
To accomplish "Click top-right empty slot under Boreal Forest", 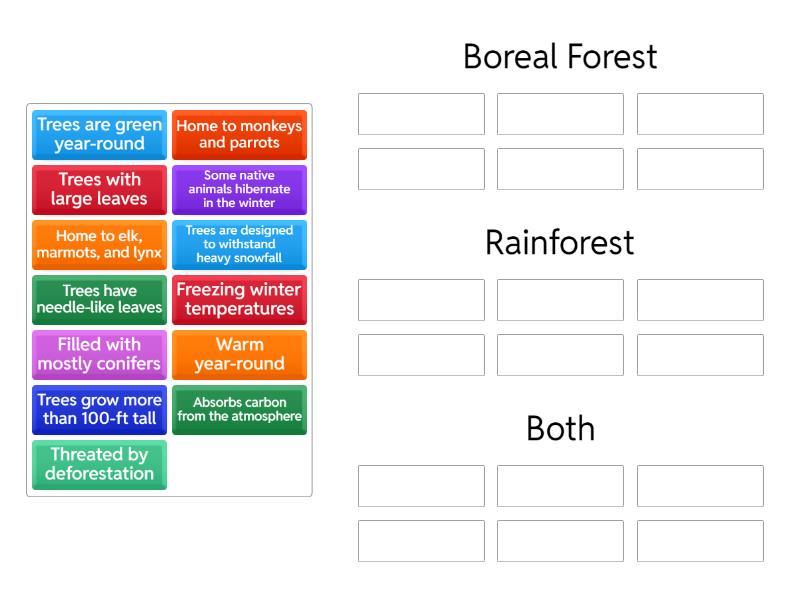I will coord(700,114).
